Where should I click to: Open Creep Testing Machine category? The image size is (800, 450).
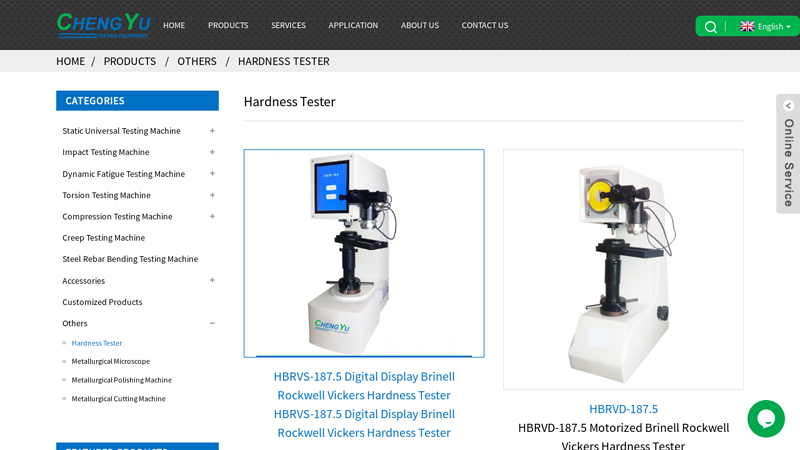[x=104, y=238]
